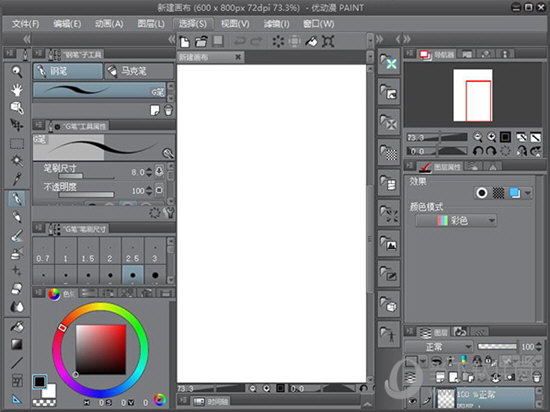Select the Pencil tool

click(16, 217)
